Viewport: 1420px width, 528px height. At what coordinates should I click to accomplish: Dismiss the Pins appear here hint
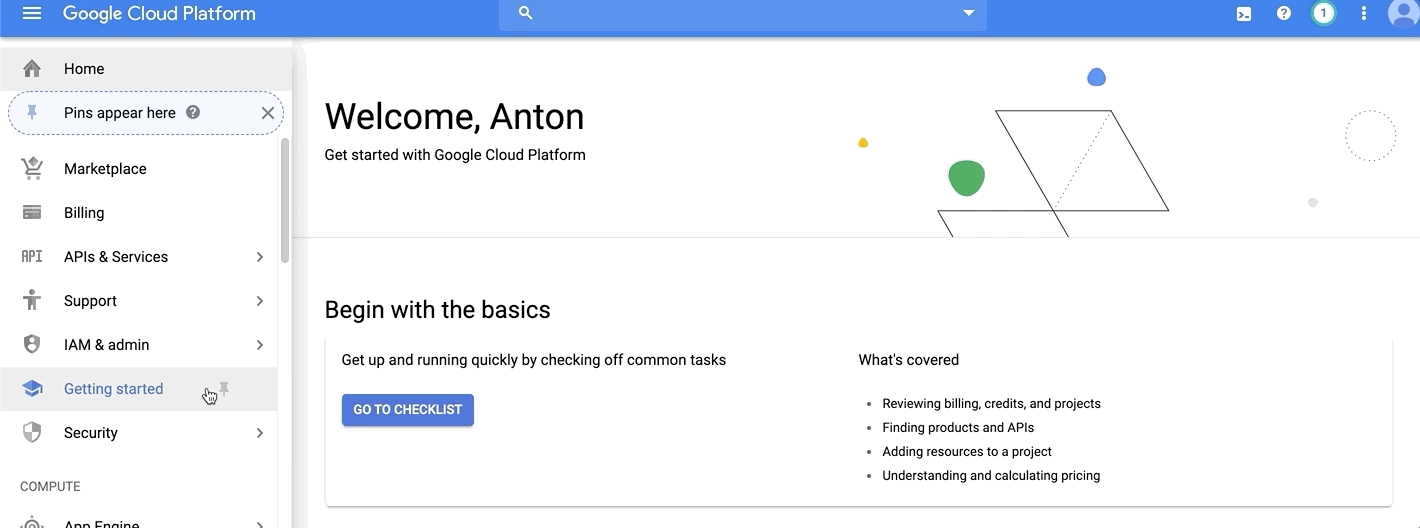click(x=268, y=113)
